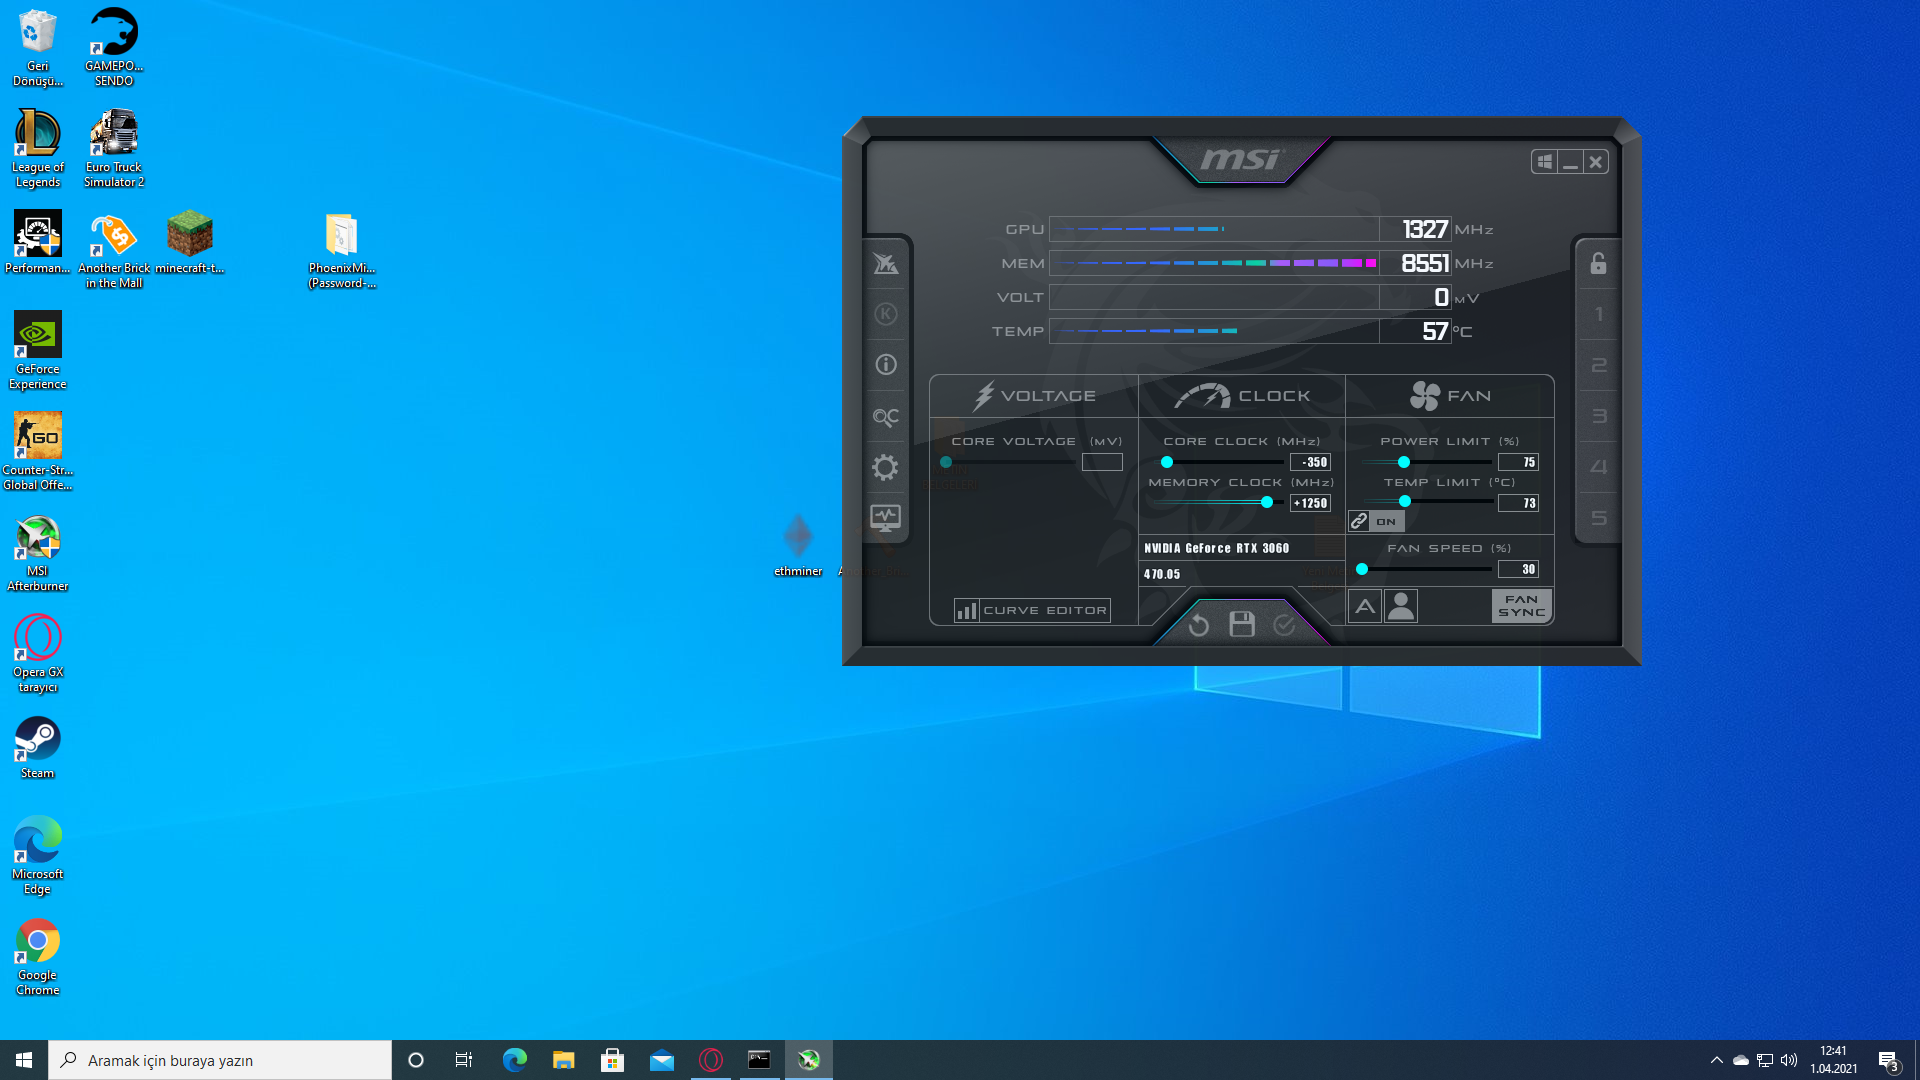1920x1080 pixels.
Task: Select profile slot 2
Action: click(1598, 366)
